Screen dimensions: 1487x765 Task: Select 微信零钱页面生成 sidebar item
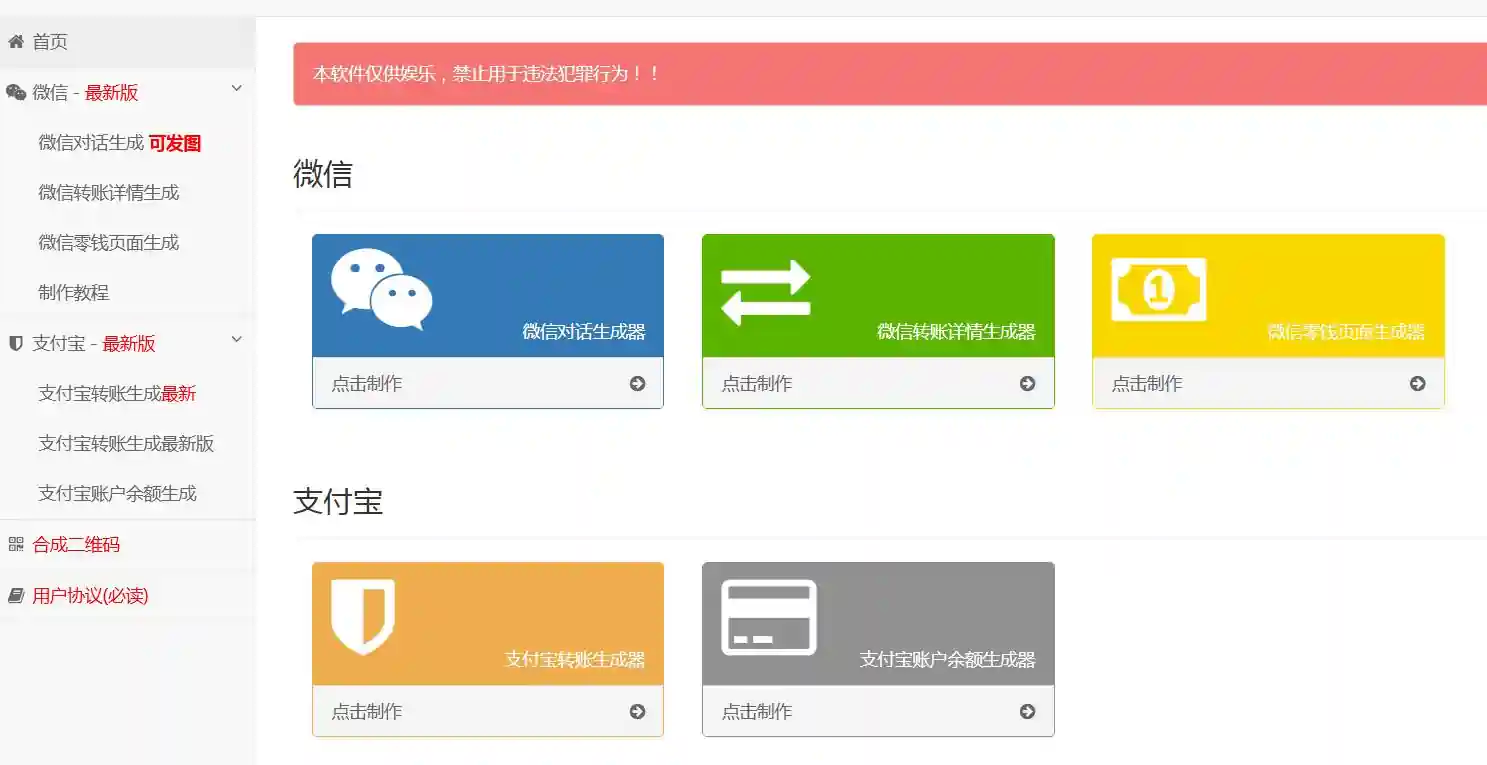[x=108, y=243]
